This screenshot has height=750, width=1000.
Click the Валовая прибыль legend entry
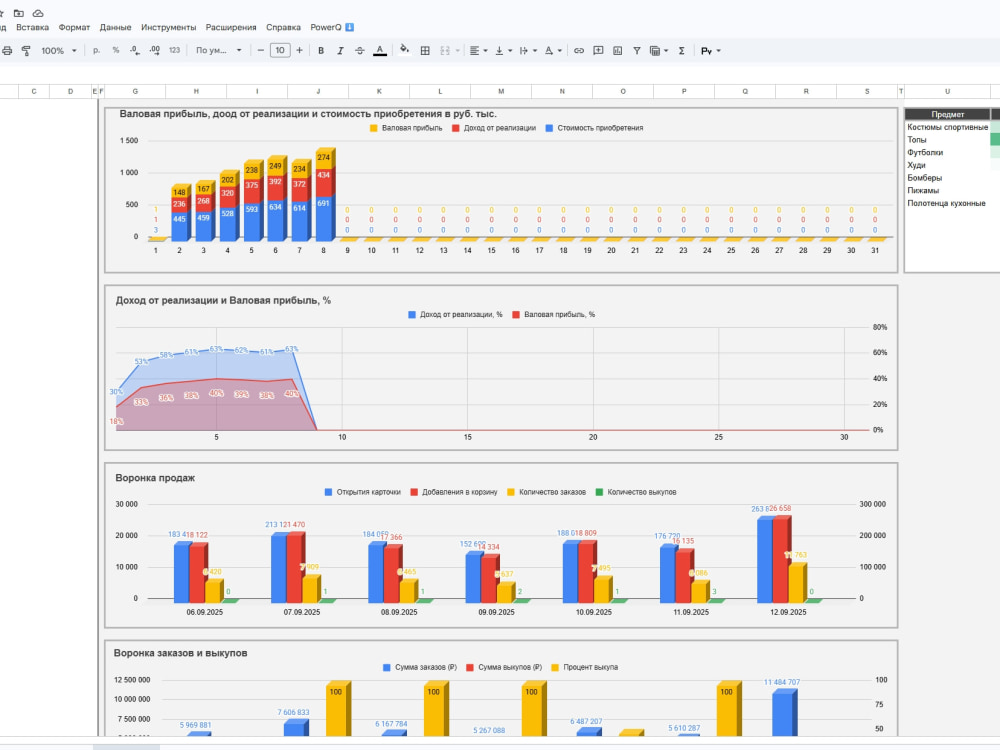(x=406, y=128)
